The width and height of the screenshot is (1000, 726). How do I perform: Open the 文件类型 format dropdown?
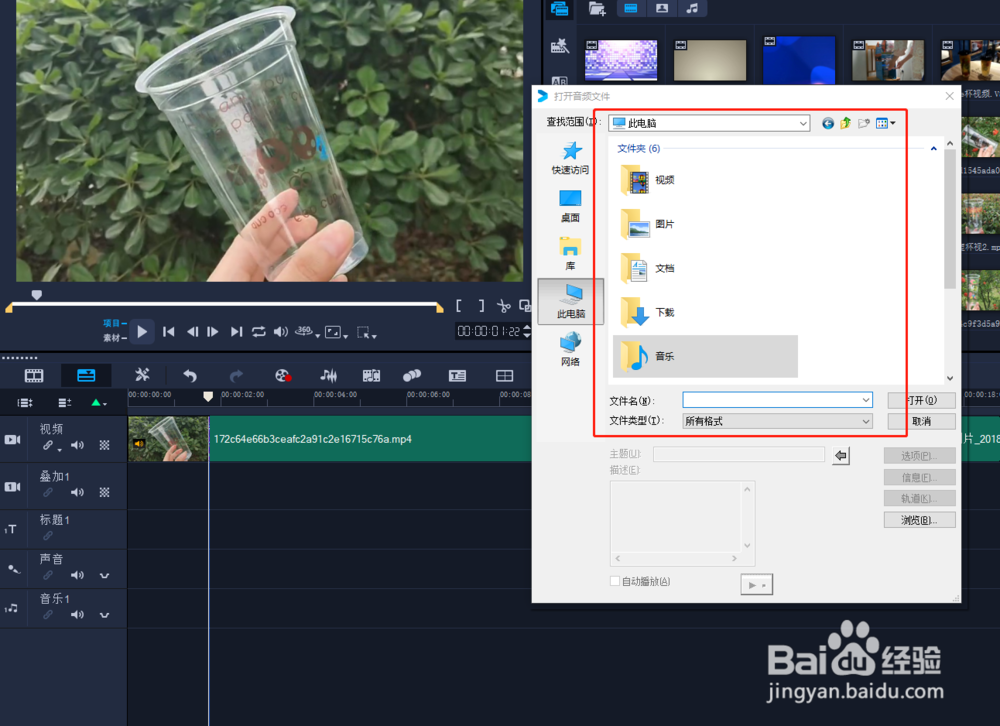777,421
